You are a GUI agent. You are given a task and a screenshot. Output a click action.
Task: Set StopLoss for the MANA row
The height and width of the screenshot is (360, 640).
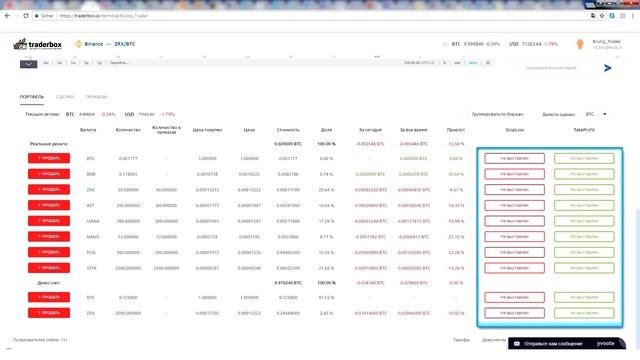(x=514, y=221)
